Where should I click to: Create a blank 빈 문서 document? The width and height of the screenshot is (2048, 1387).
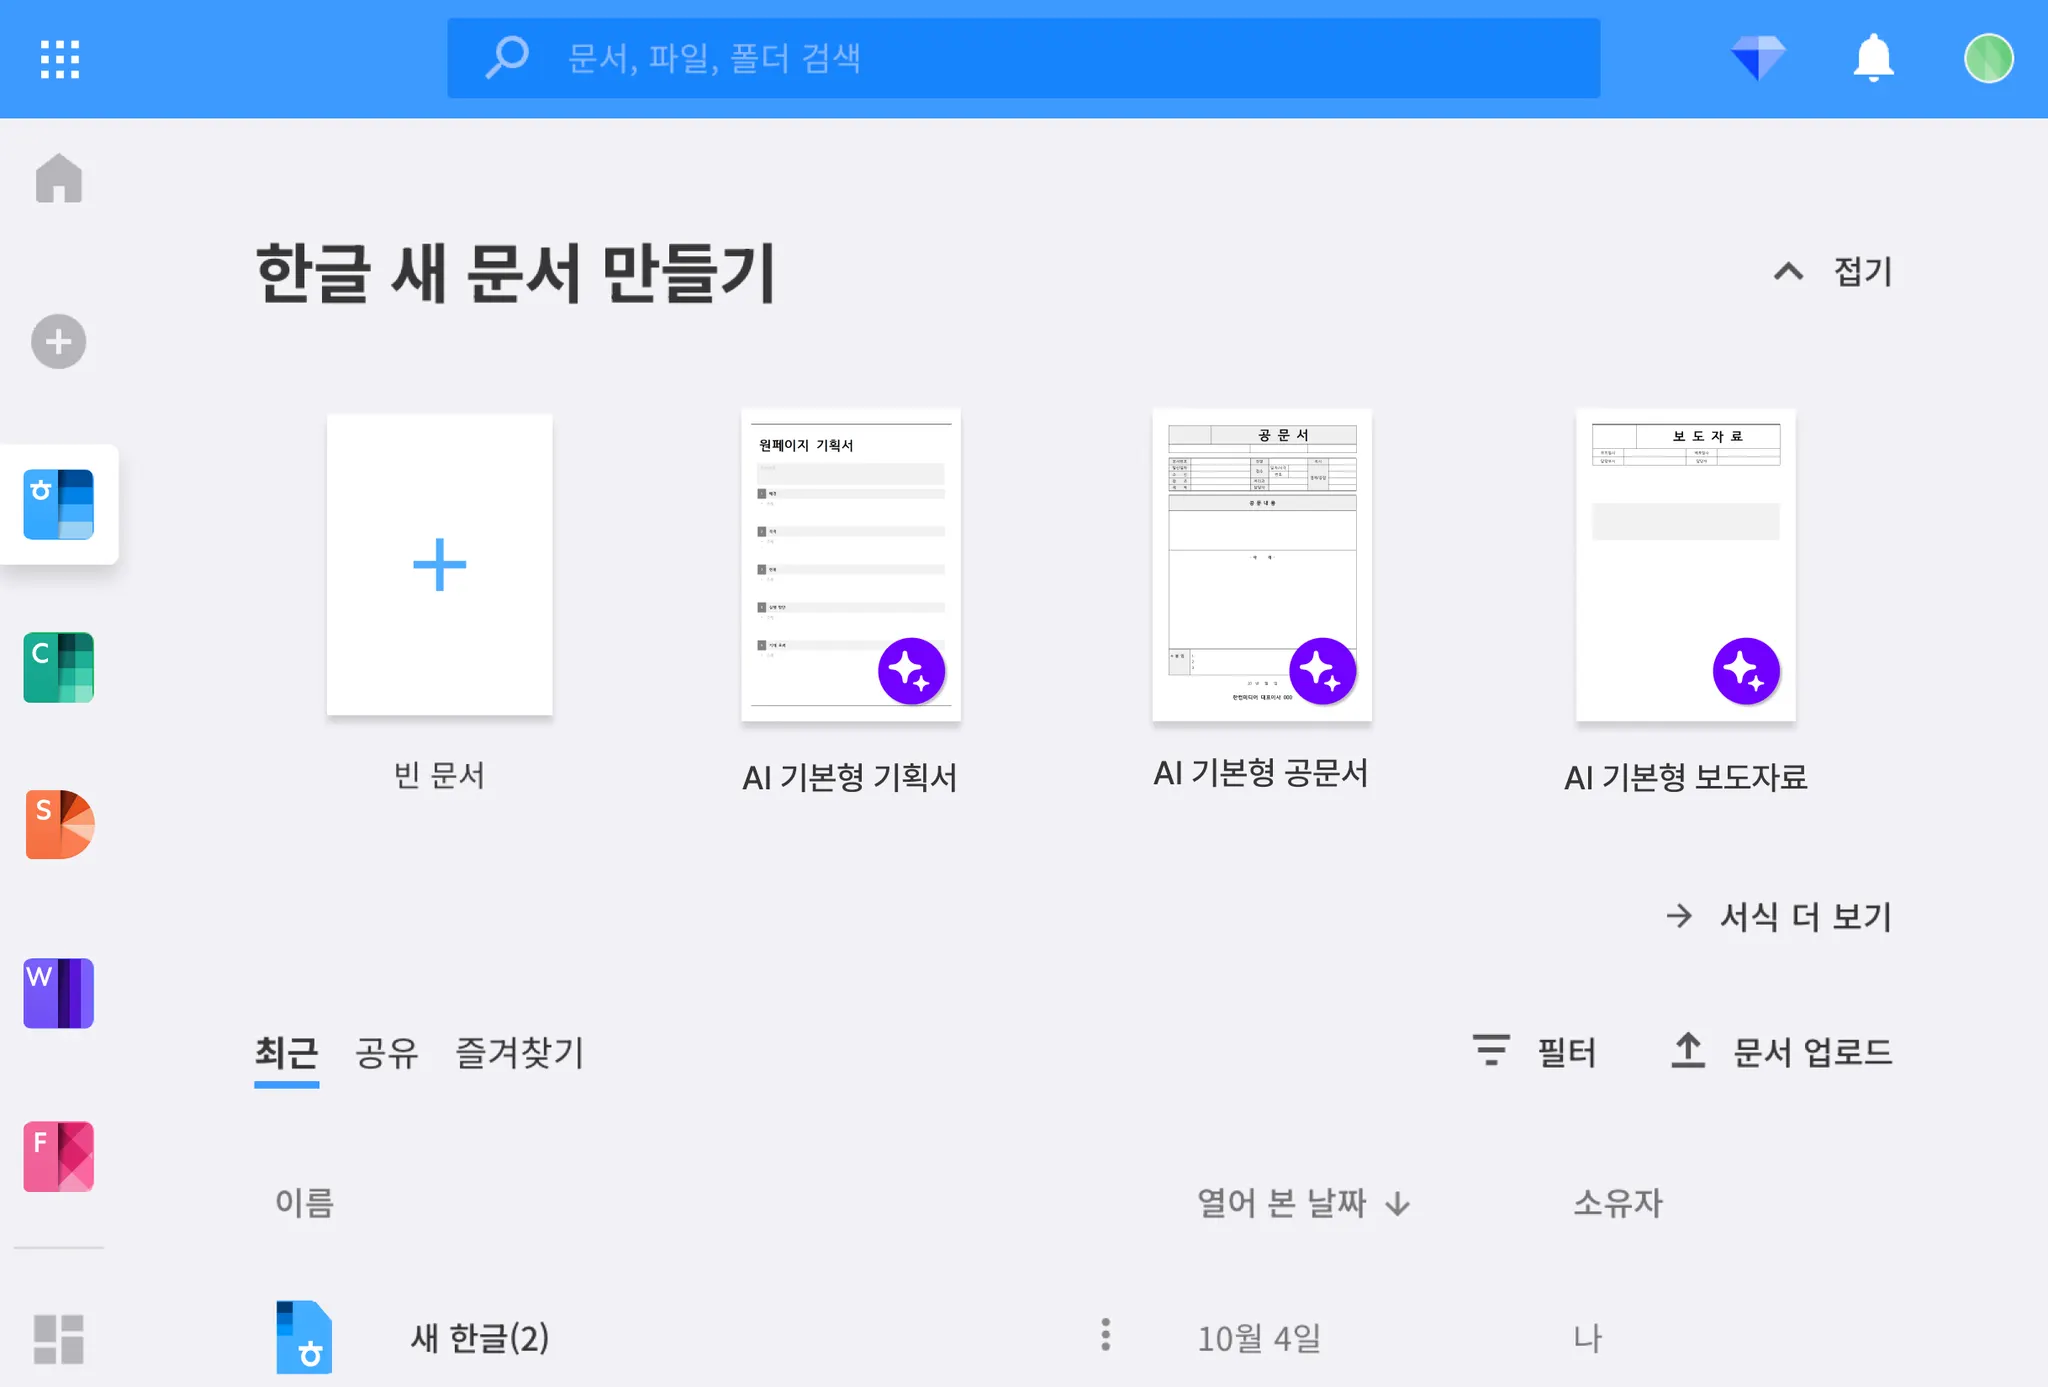click(x=439, y=565)
